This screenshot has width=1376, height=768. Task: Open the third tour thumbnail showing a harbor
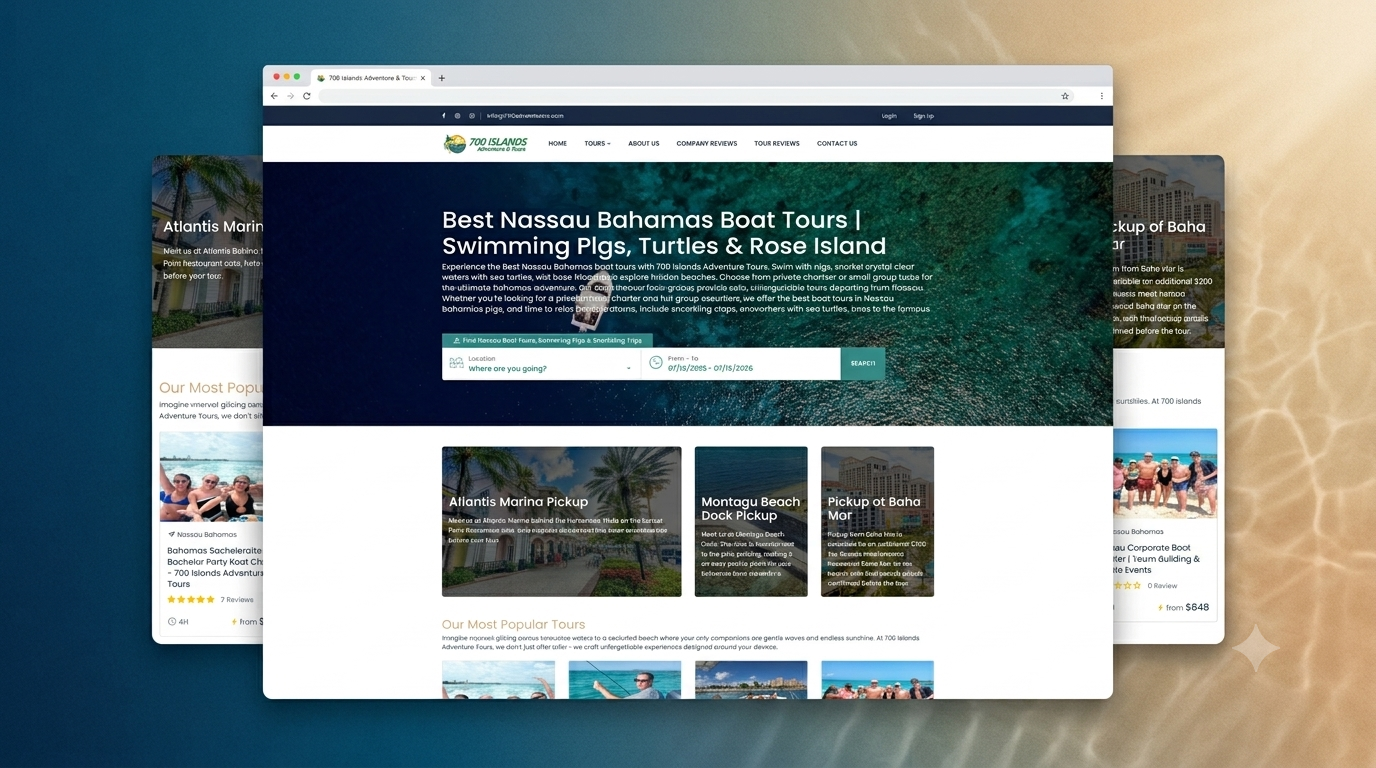(x=751, y=680)
